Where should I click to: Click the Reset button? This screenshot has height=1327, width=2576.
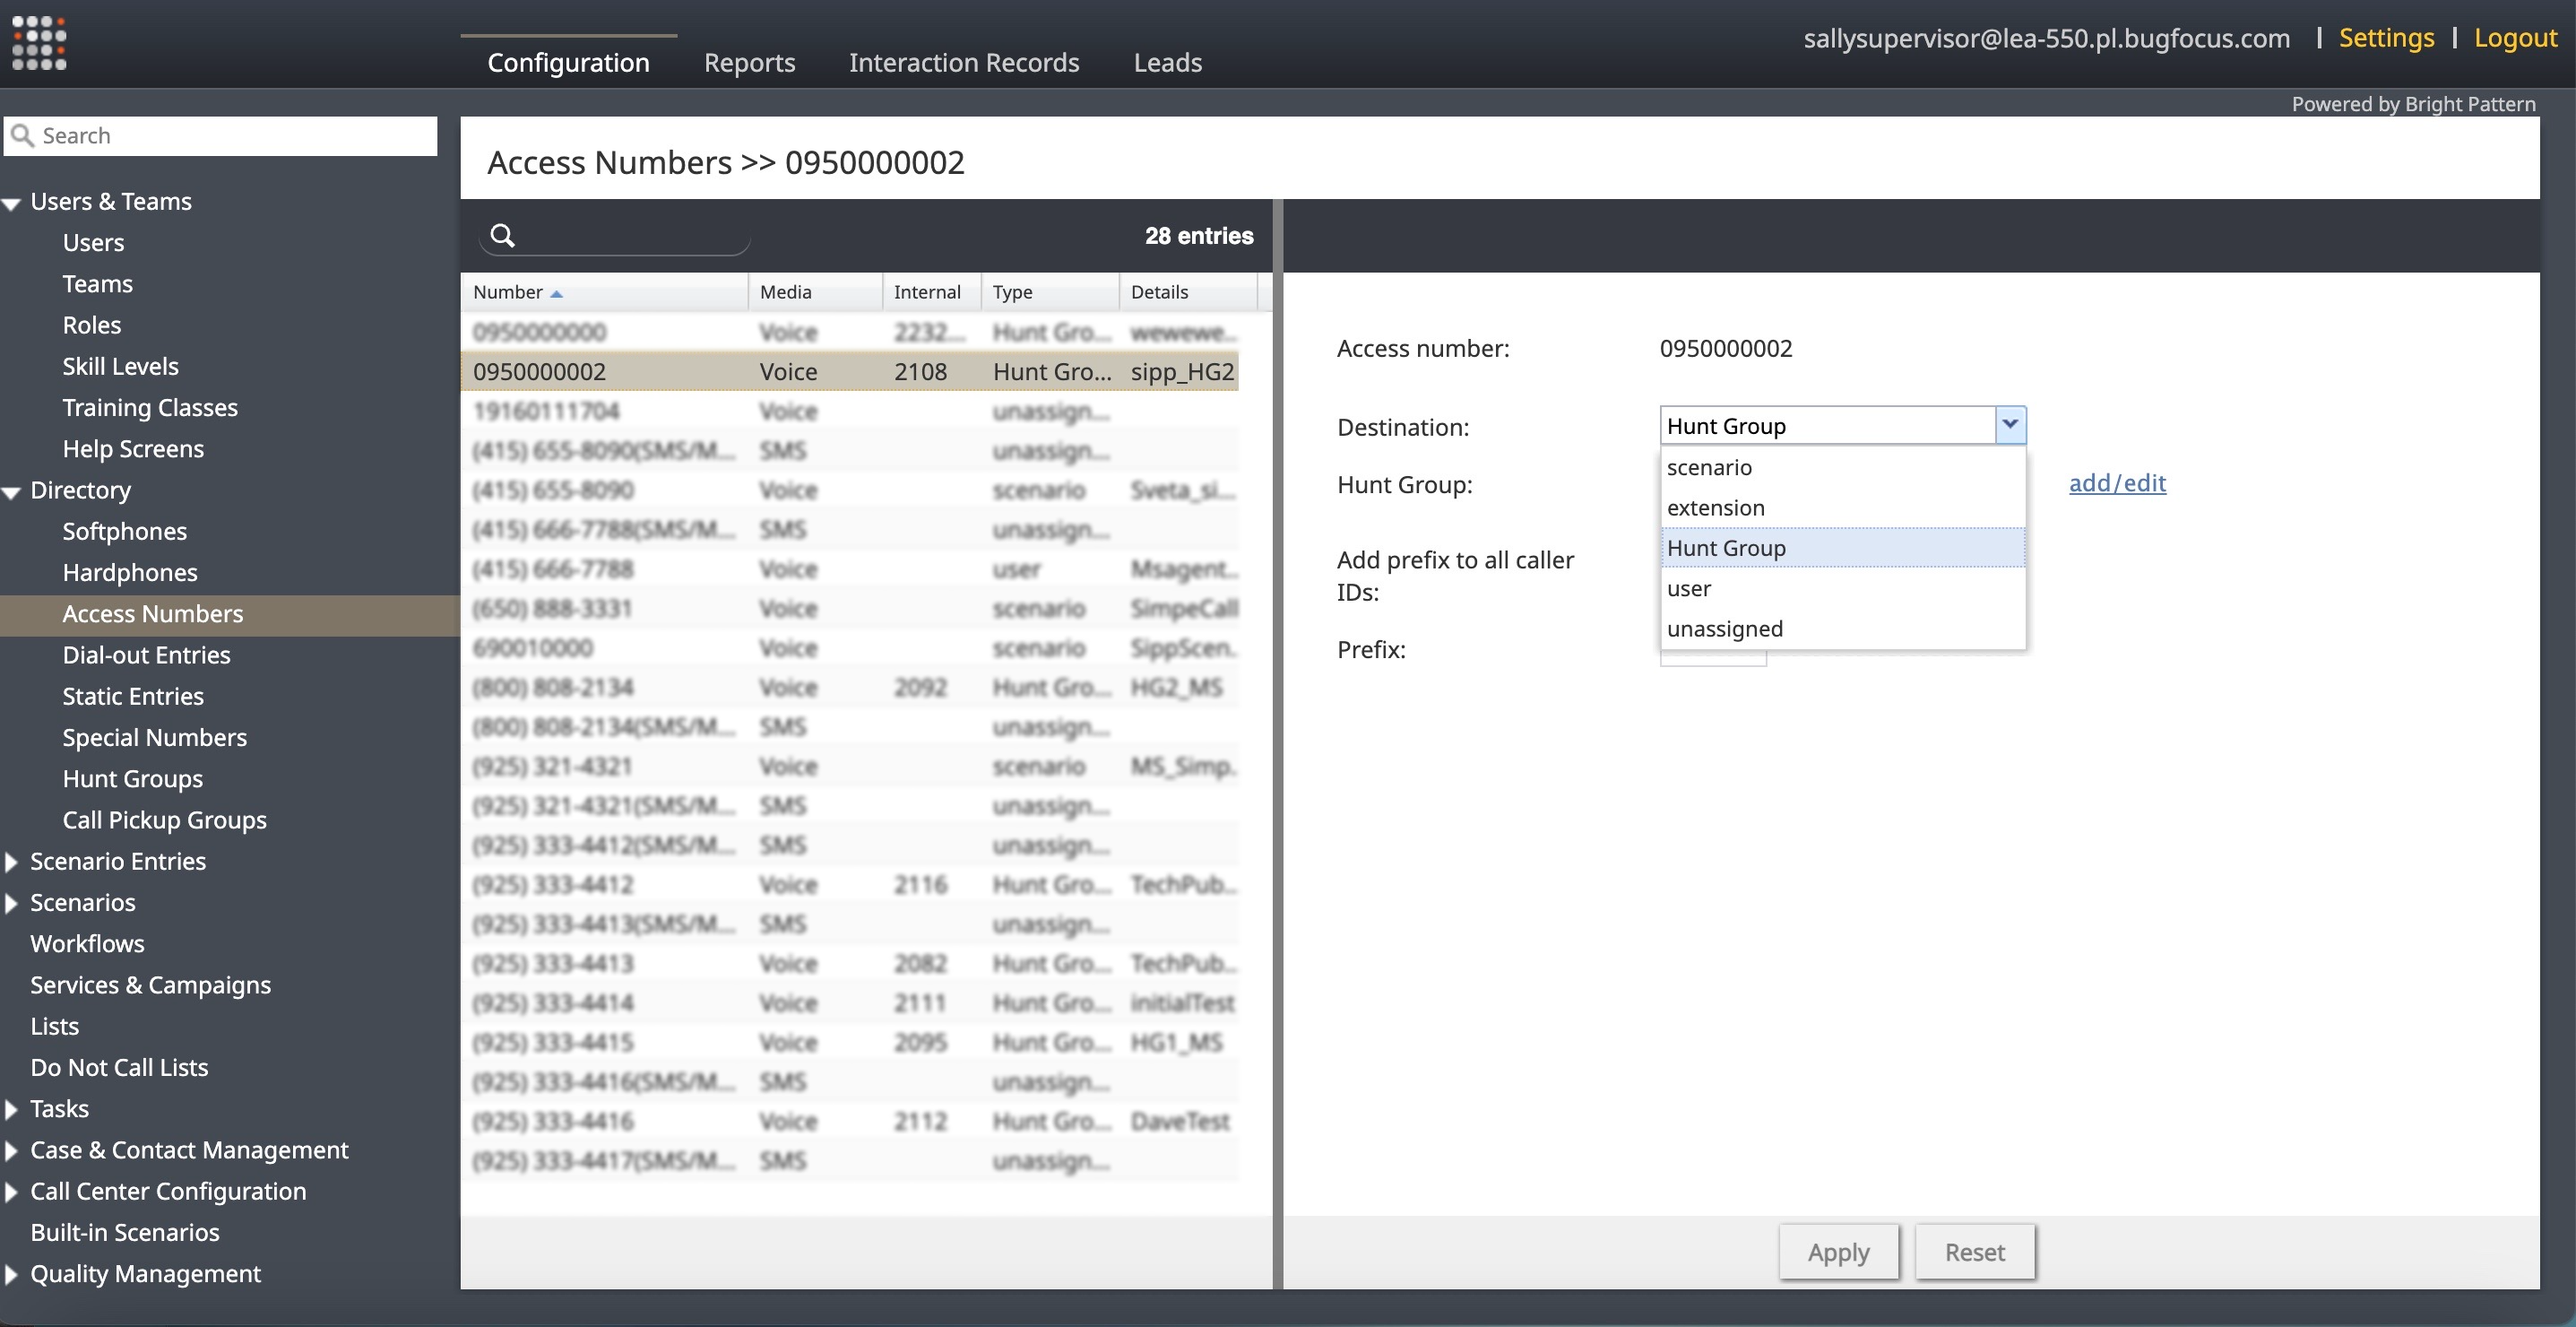[1974, 1251]
